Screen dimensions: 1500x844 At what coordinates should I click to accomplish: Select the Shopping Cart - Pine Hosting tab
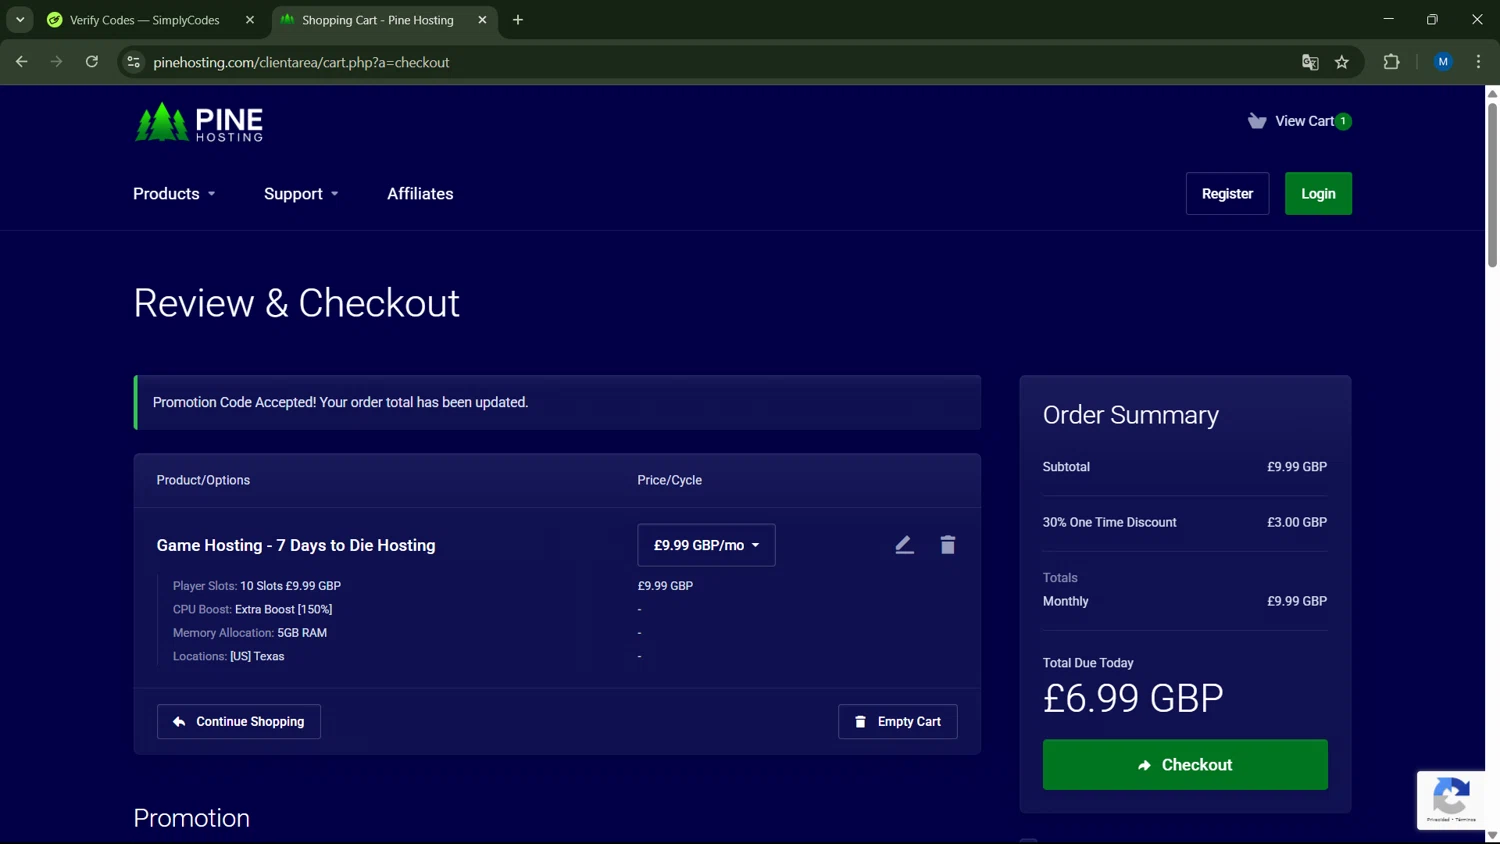(x=378, y=20)
